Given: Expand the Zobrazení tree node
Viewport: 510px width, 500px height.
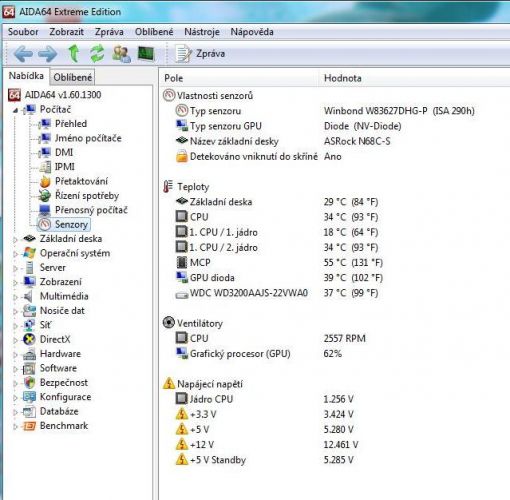Looking at the screenshot, I should [15, 282].
